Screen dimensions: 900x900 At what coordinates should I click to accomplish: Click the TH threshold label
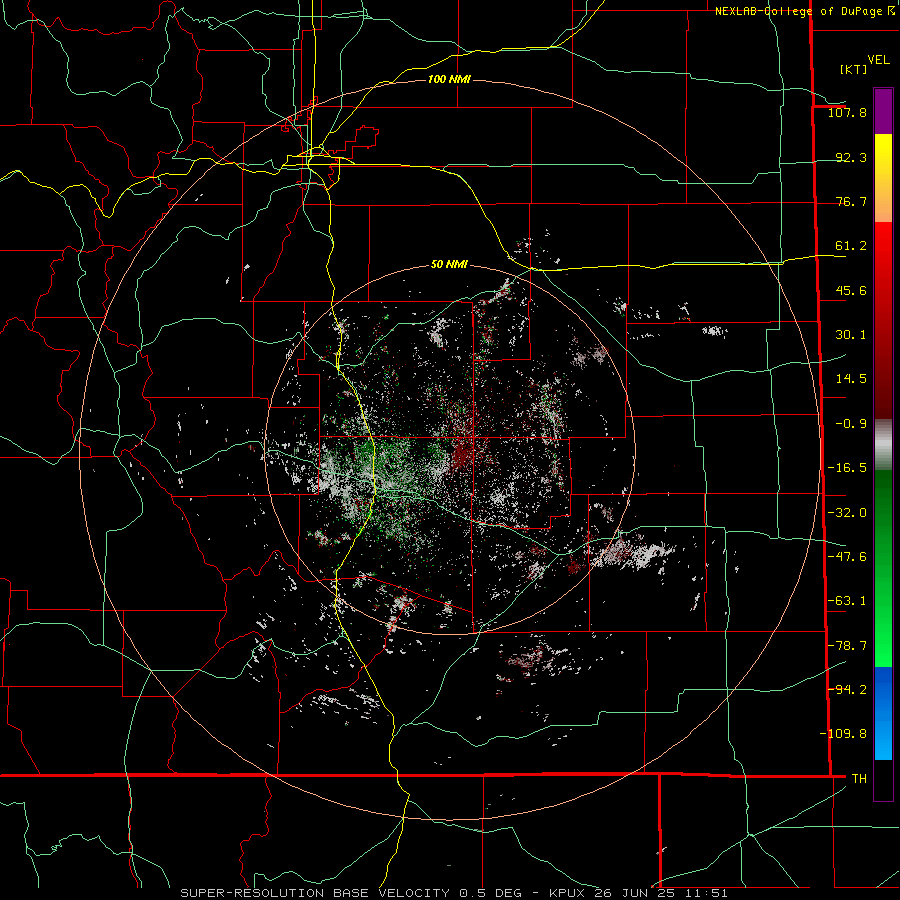(x=859, y=779)
